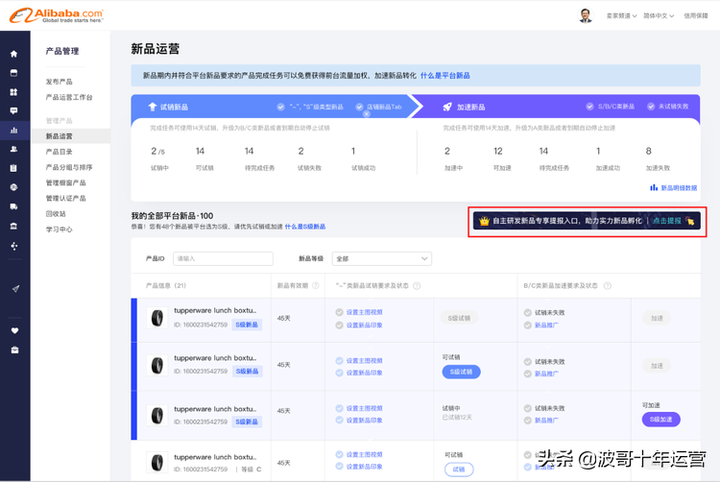Click the 什么是平台新品 link
This screenshot has height=482, width=720.
[445, 75]
